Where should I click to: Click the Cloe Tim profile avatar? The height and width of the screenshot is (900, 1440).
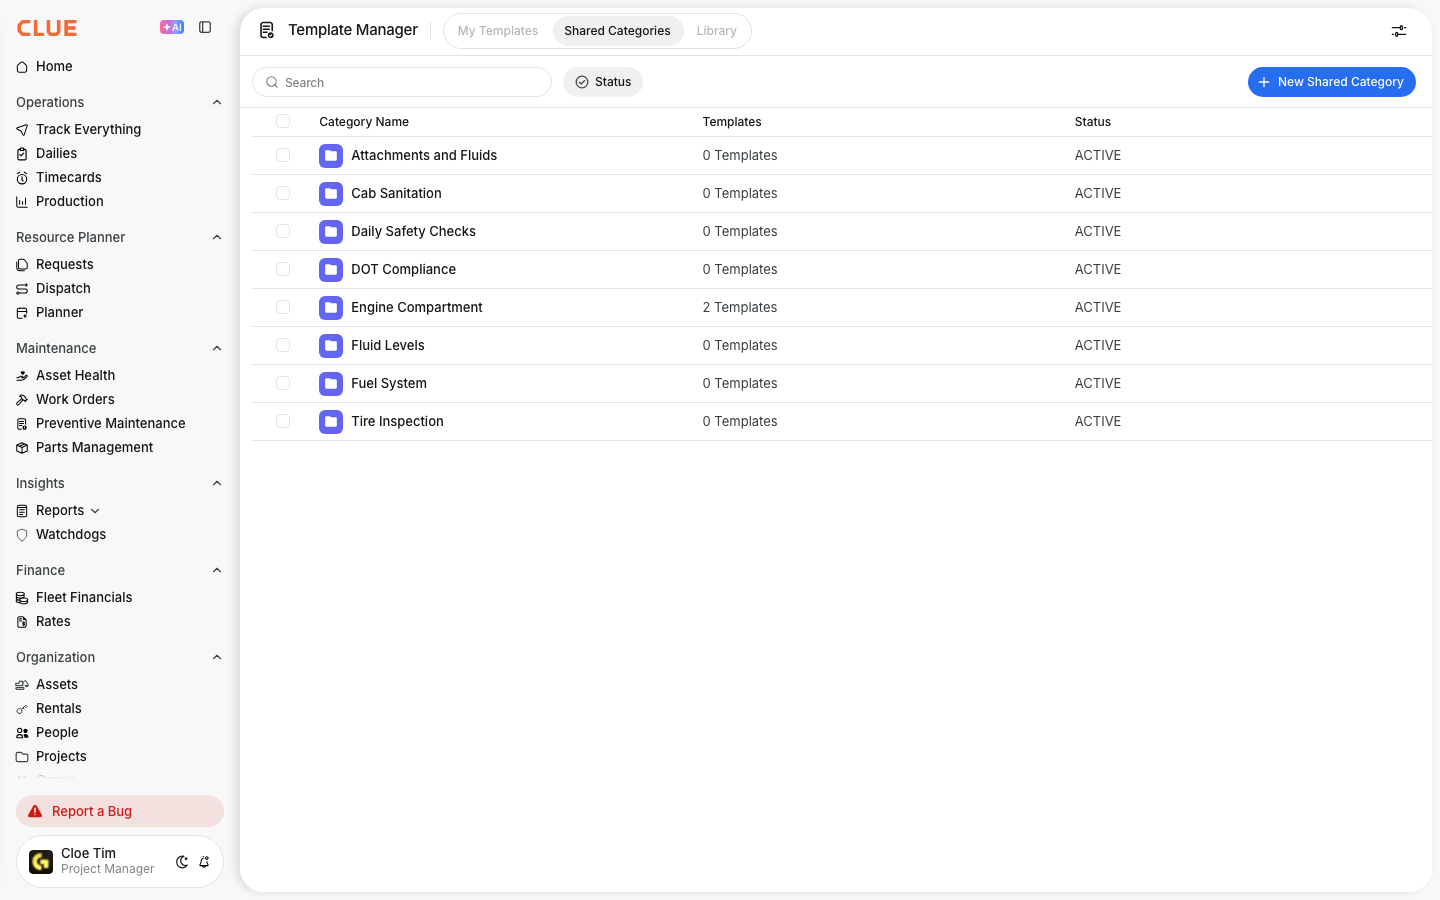coord(41,862)
